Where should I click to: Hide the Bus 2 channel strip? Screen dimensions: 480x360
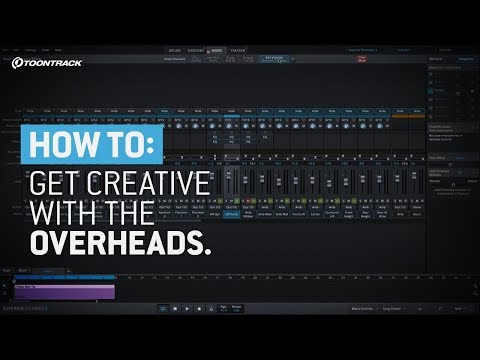tap(417, 111)
